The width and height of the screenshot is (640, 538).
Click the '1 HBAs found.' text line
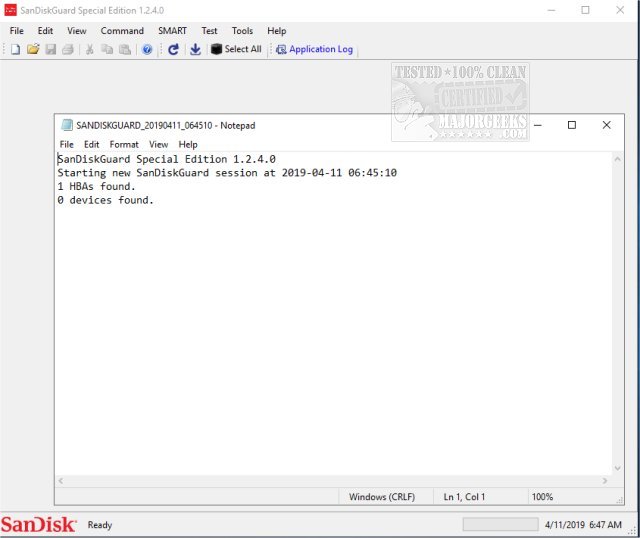[x=96, y=187]
